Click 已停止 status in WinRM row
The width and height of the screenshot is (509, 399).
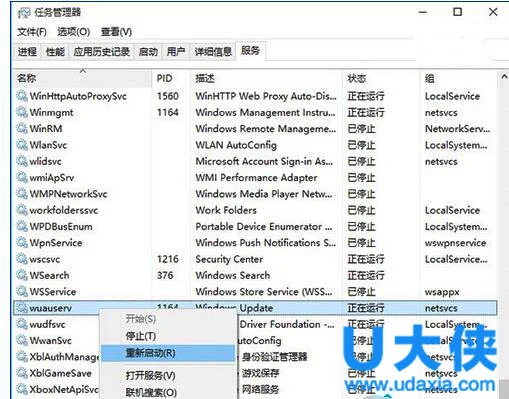[361, 129]
